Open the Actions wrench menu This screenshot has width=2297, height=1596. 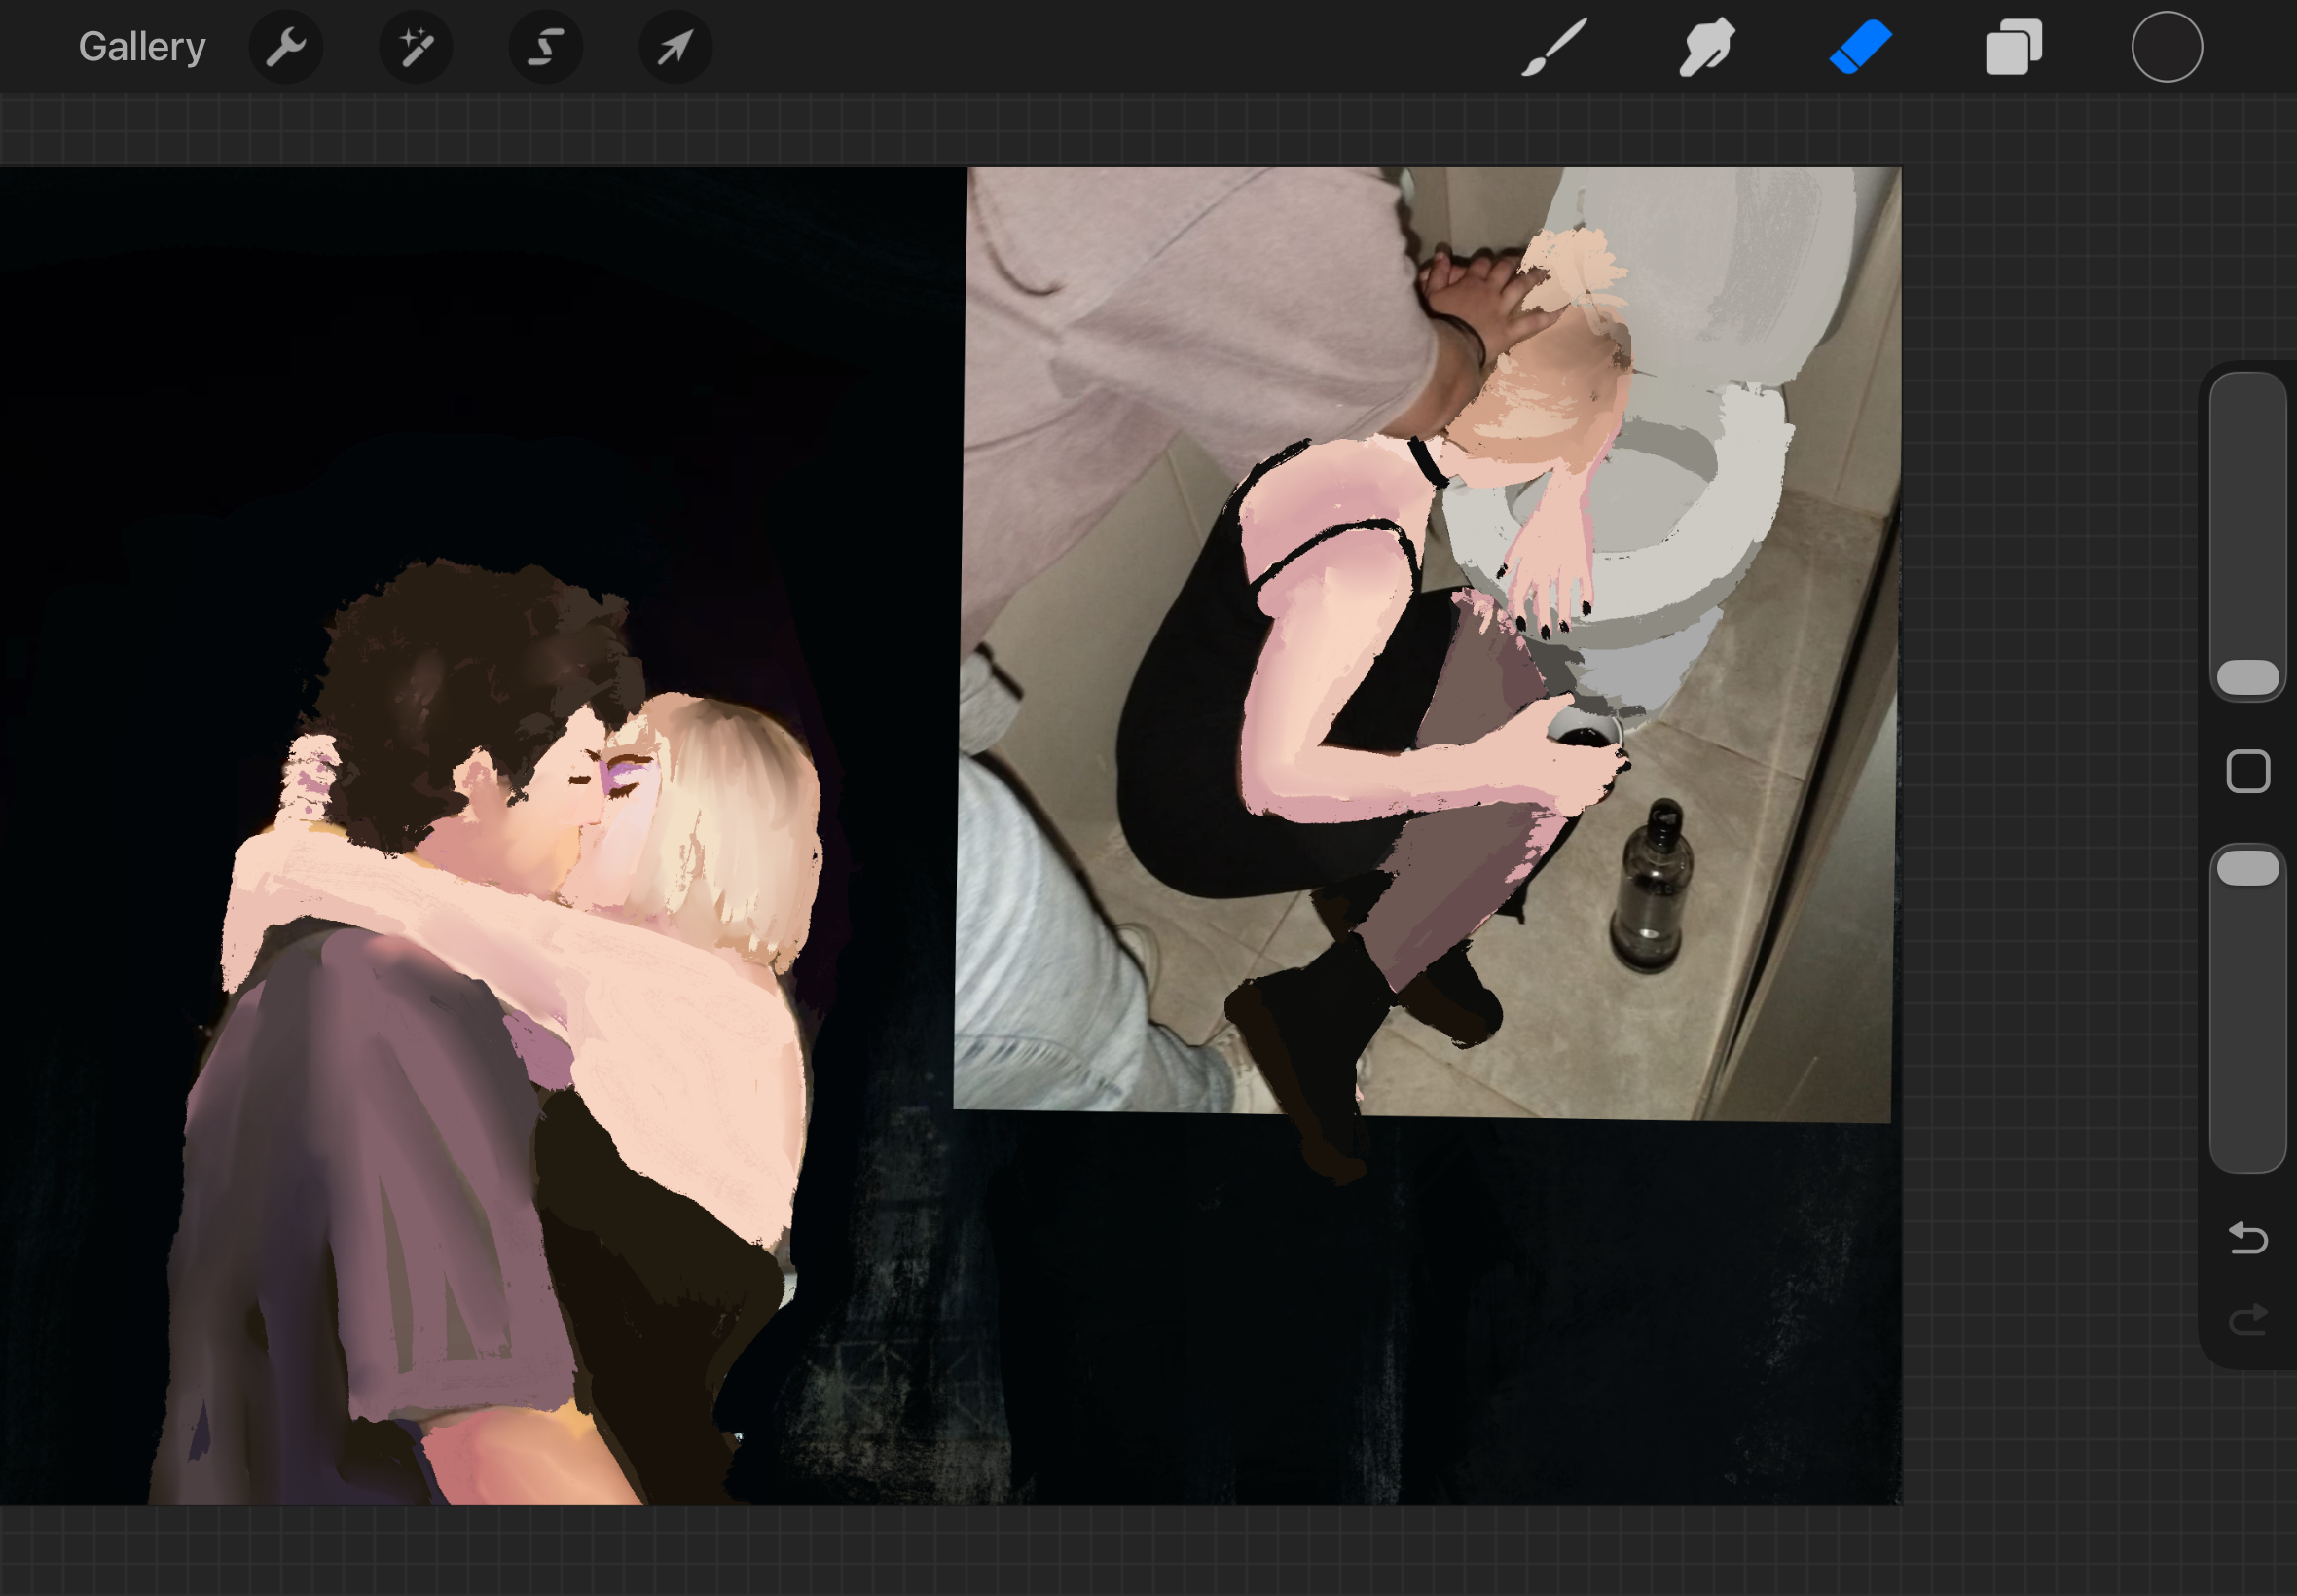[x=286, y=47]
